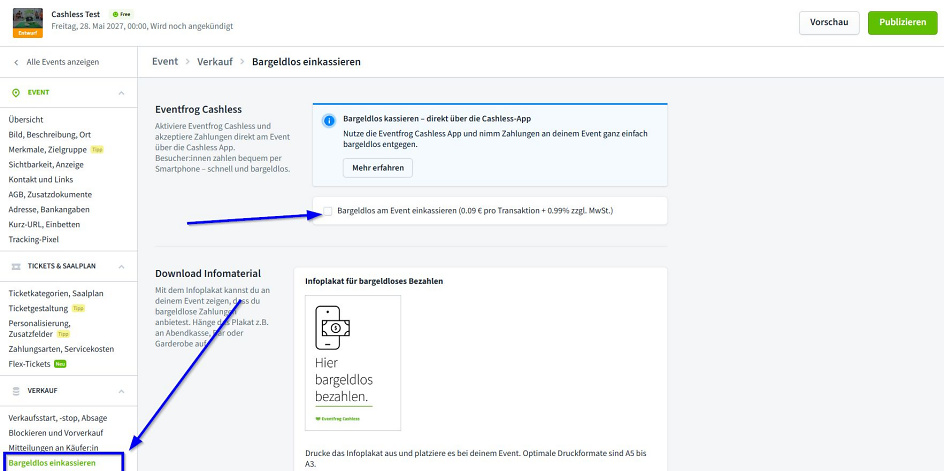Open Merkmale, Zielgruppe page
944x471 pixels.
[48, 150]
